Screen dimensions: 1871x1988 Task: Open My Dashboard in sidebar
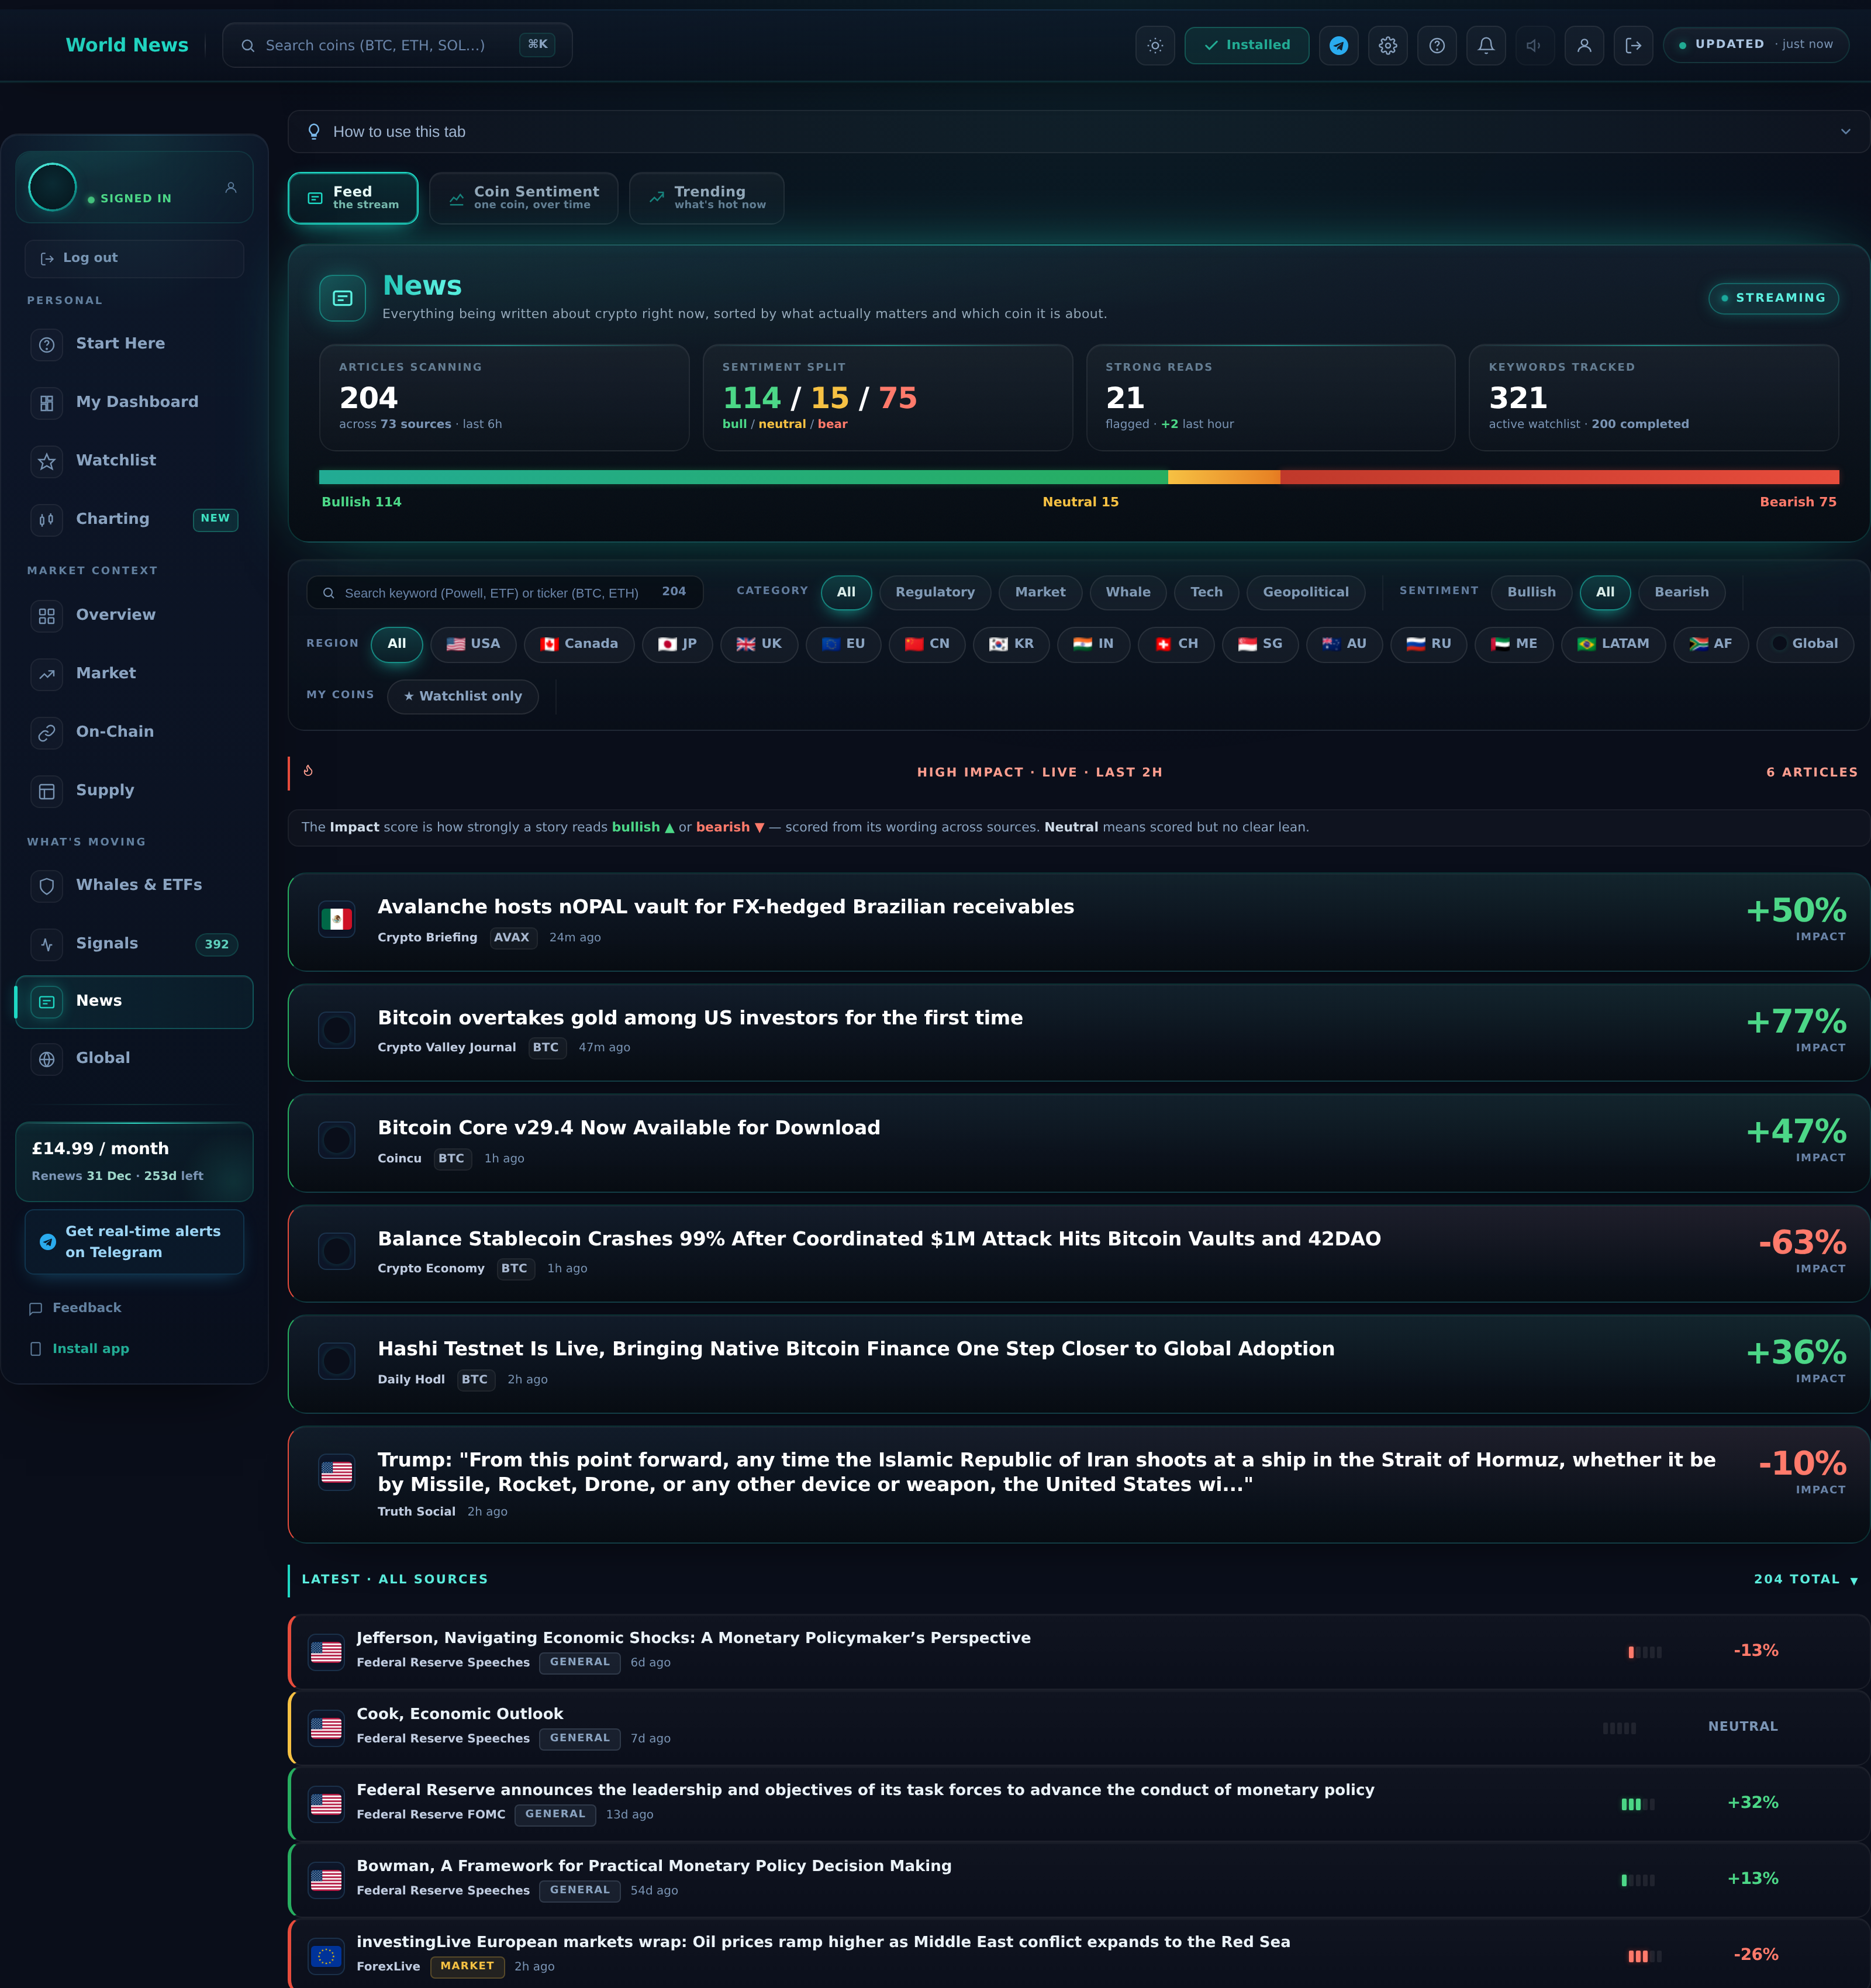pos(134,402)
